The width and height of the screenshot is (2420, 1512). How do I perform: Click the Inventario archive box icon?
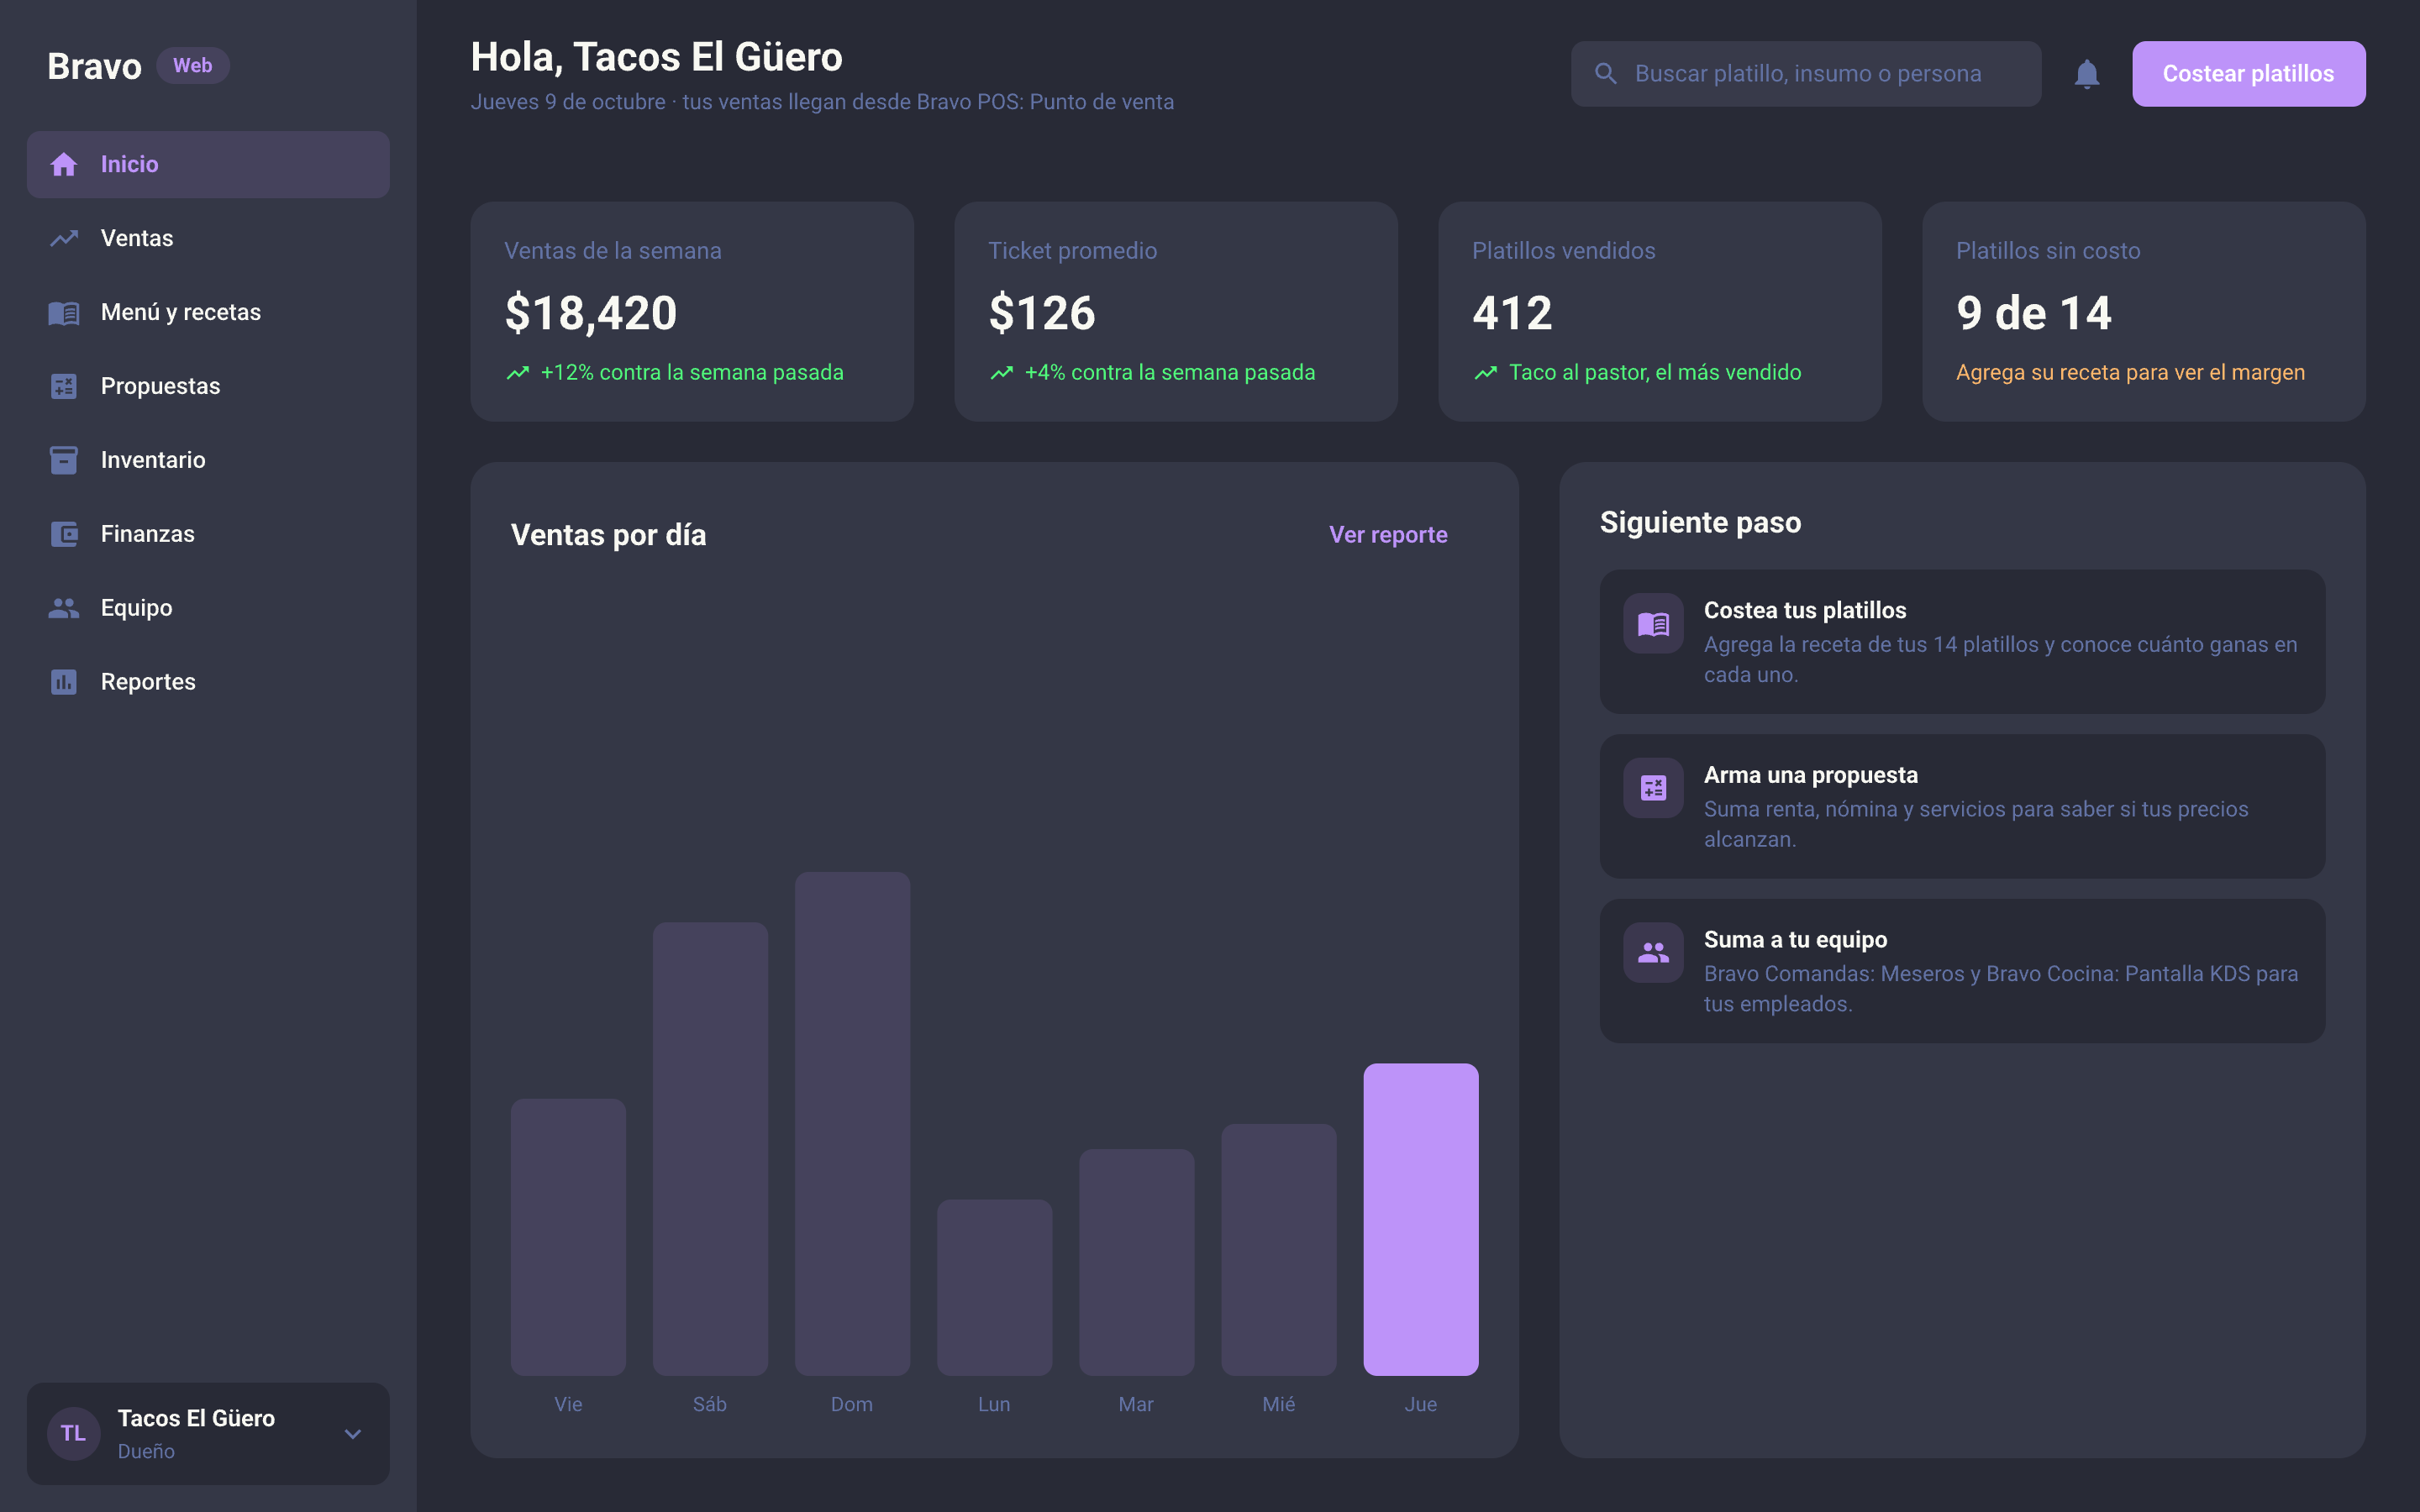tap(64, 460)
